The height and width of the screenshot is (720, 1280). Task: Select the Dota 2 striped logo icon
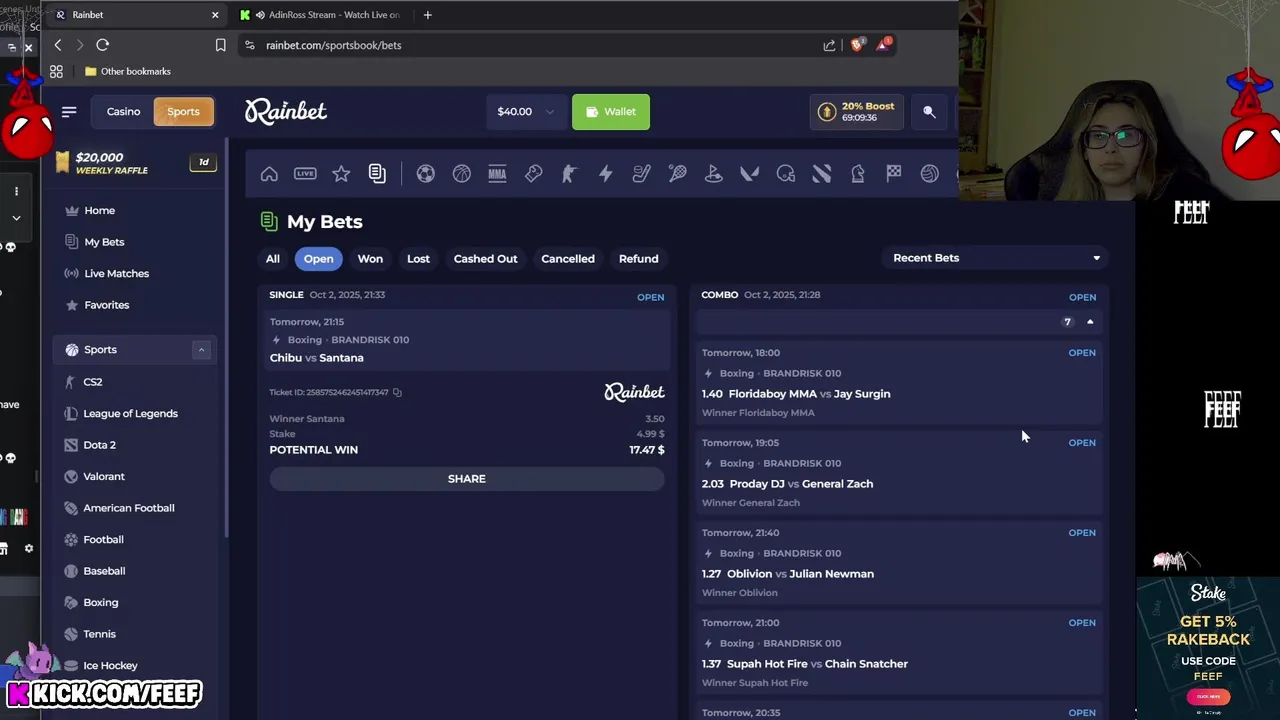tap(821, 174)
